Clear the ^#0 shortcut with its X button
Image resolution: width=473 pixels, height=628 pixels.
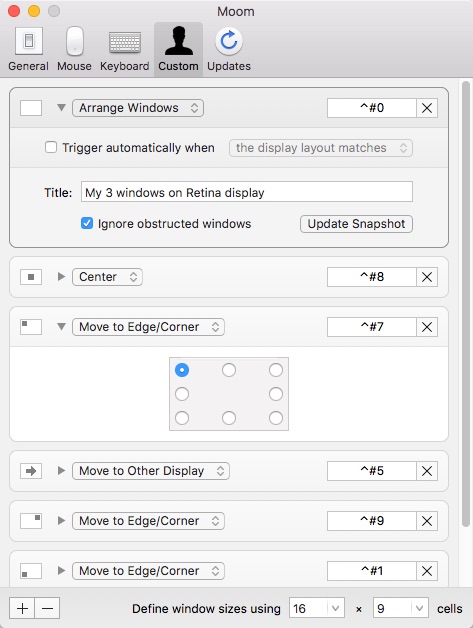pos(427,108)
